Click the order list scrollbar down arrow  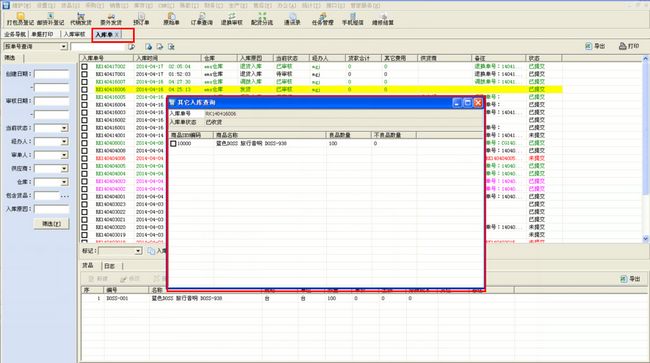pyautogui.click(x=645, y=239)
